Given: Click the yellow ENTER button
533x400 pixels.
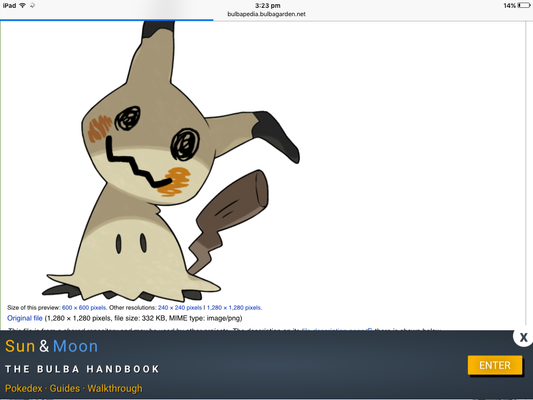Looking at the screenshot, I should tap(495, 365).
